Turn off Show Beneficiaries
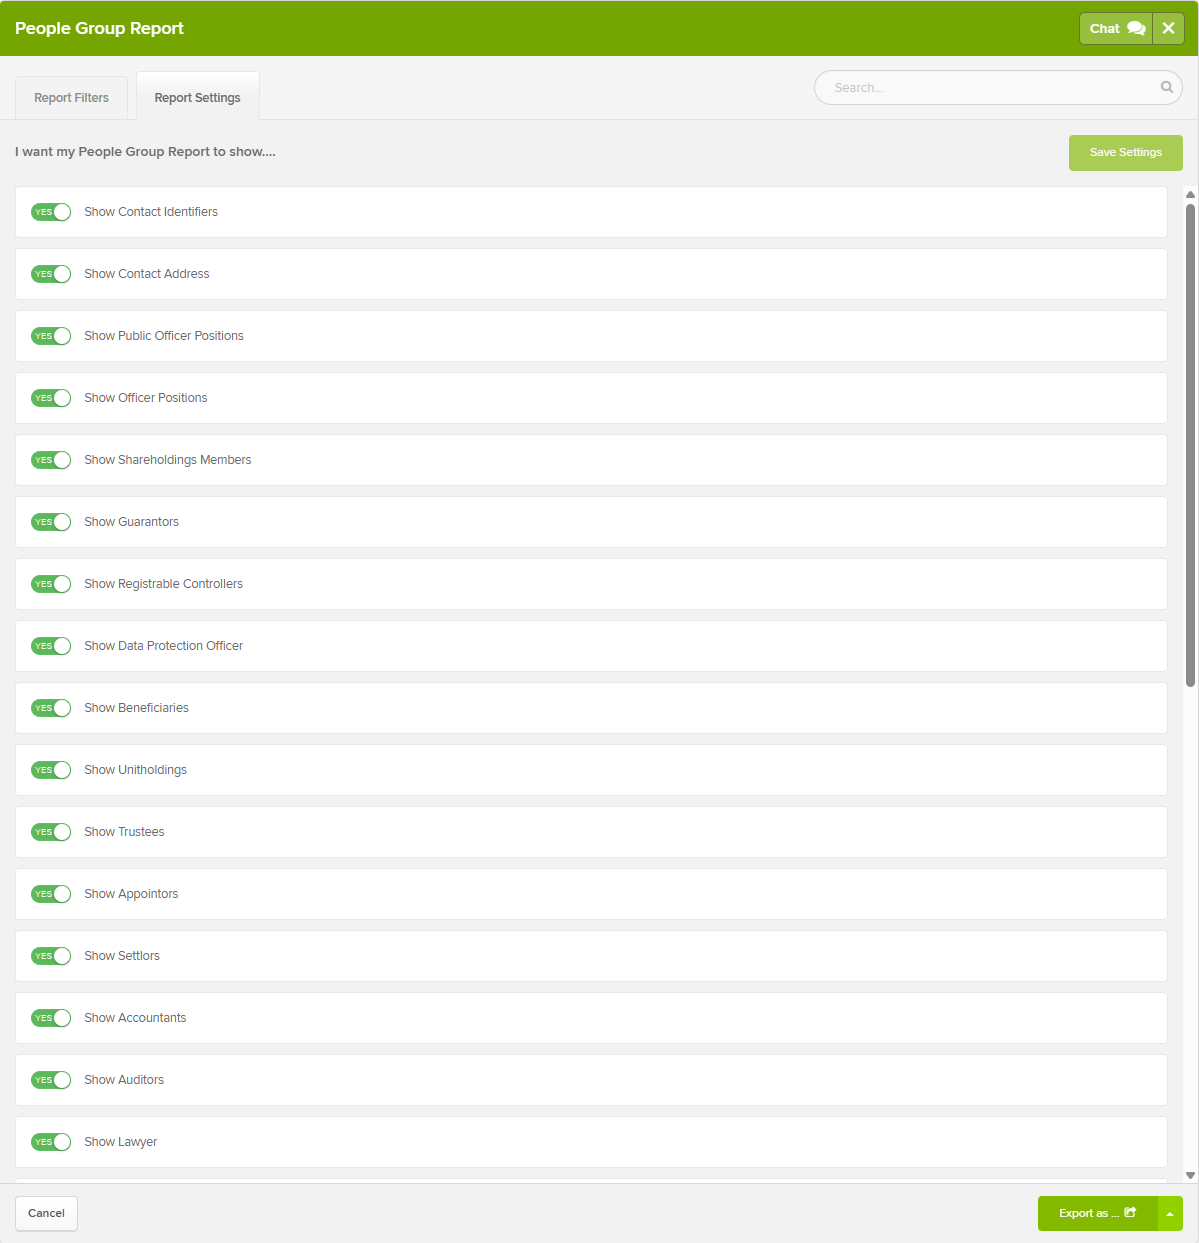This screenshot has height=1243, width=1199. (51, 708)
